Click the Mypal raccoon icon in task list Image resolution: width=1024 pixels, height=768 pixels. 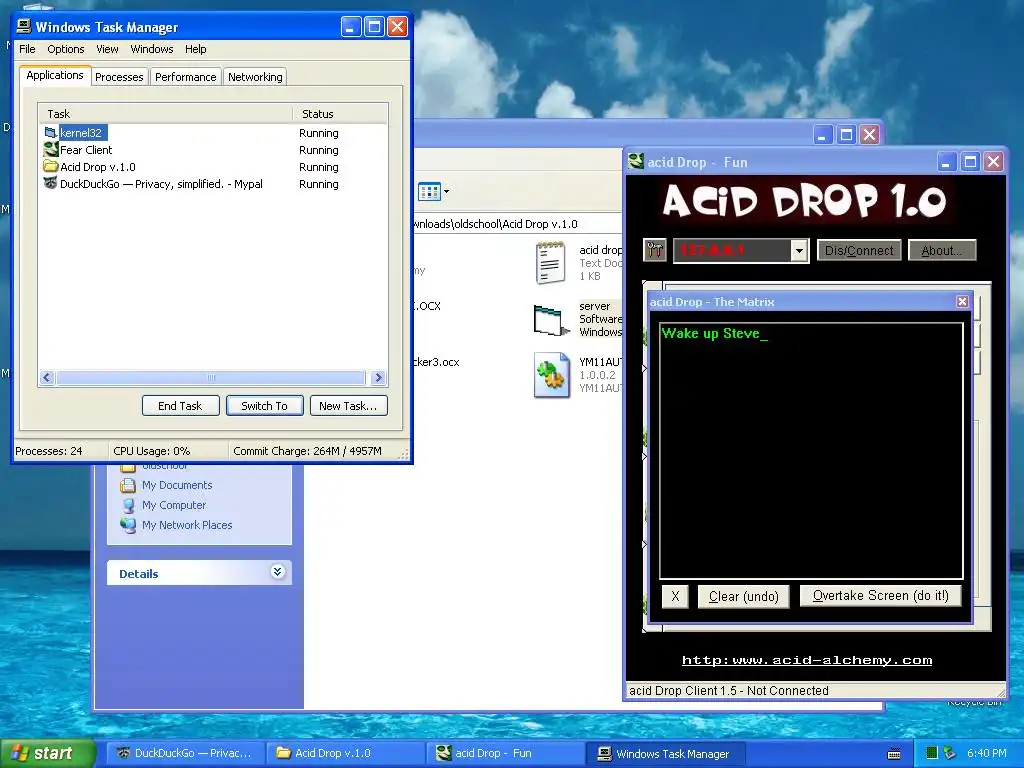click(50, 184)
